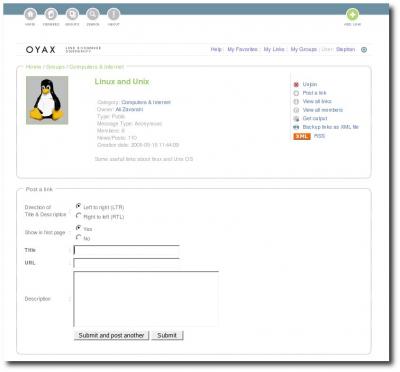Click the Submit button
Viewport: 400px width, 372px height.
(x=167, y=336)
